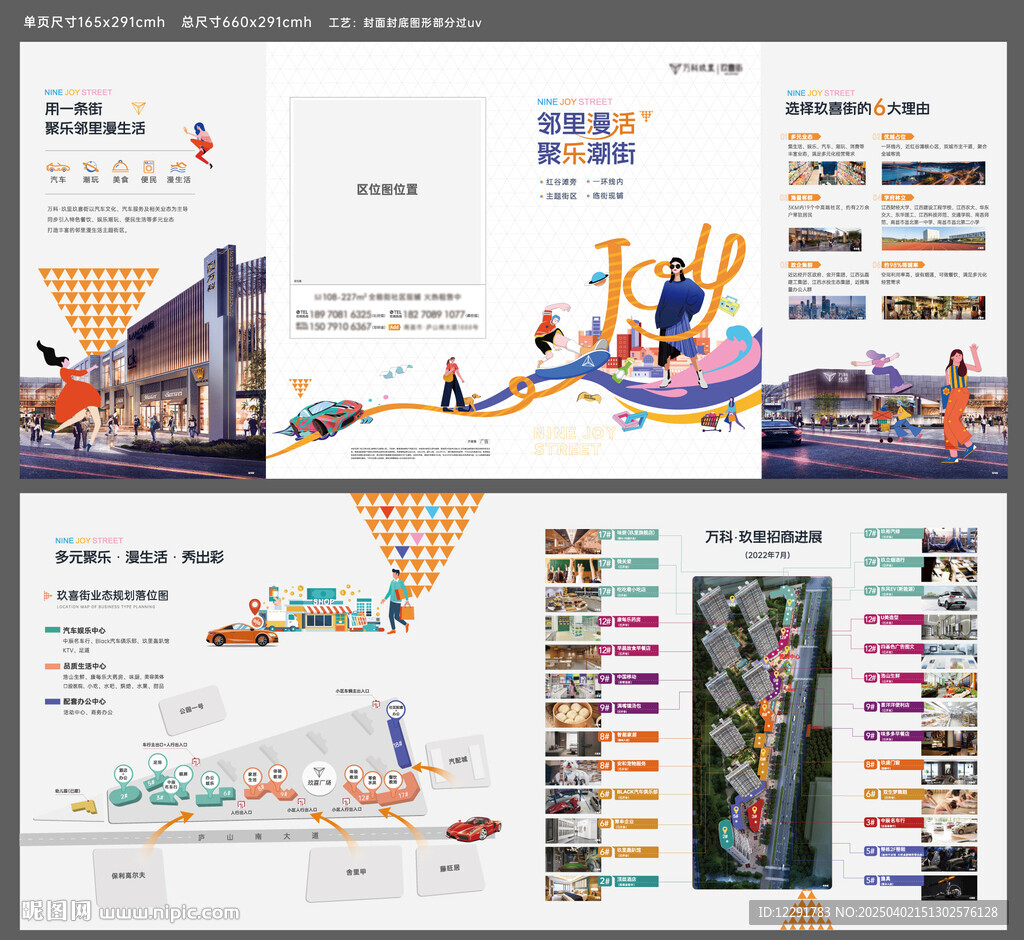
Task: Click the 汽车娱乐中心 legend label
Action: (x=84, y=630)
